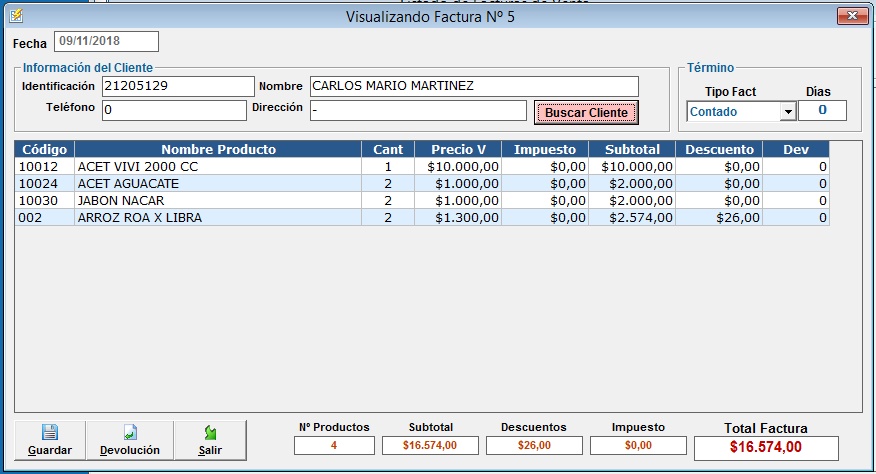Select the ARROZ ROA X LIBRA row

click(x=218, y=217)
